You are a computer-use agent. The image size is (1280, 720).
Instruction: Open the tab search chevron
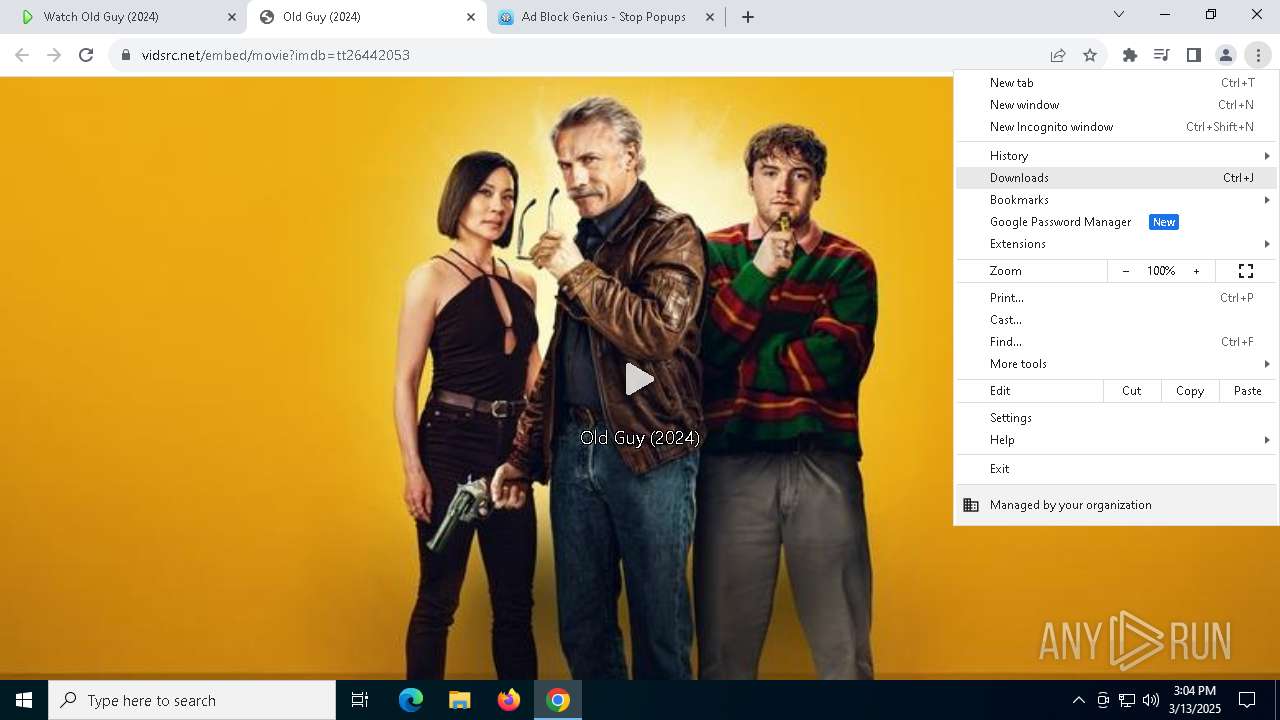1119,15
